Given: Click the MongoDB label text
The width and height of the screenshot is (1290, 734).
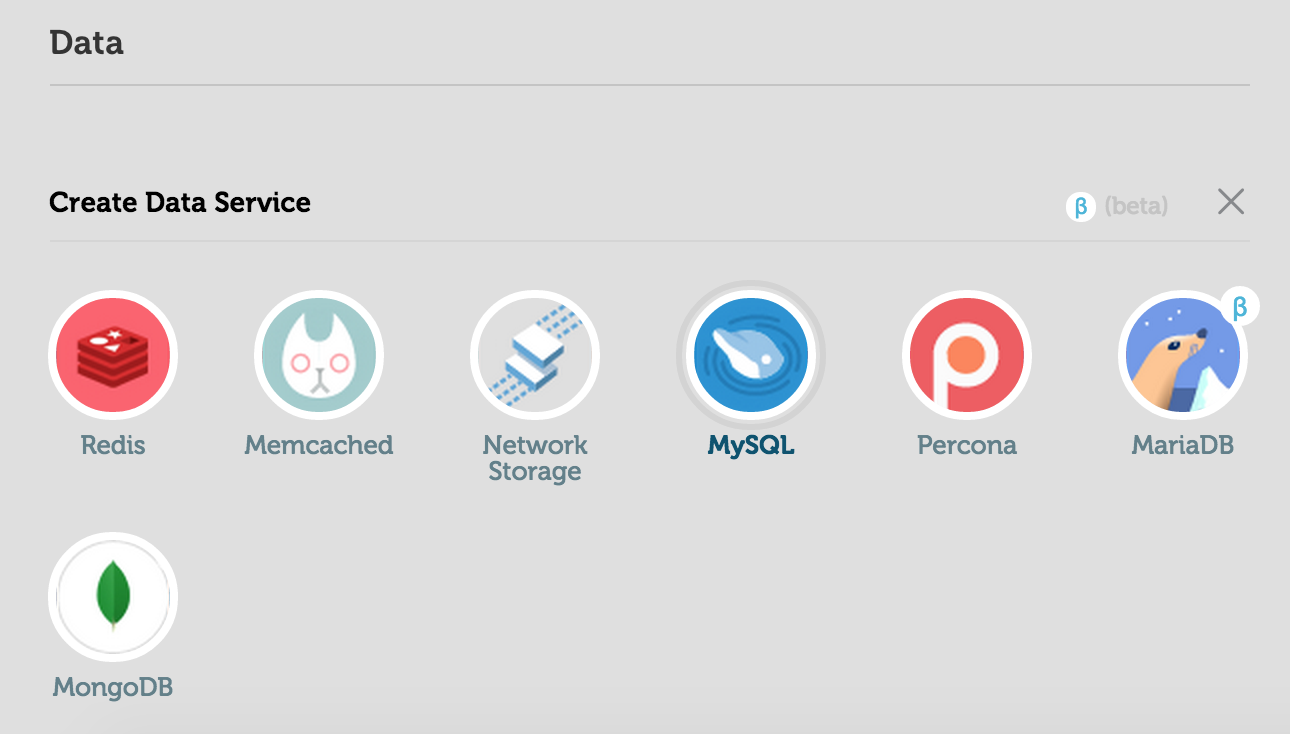Looking at the screenshot, I should pos(113,688).
